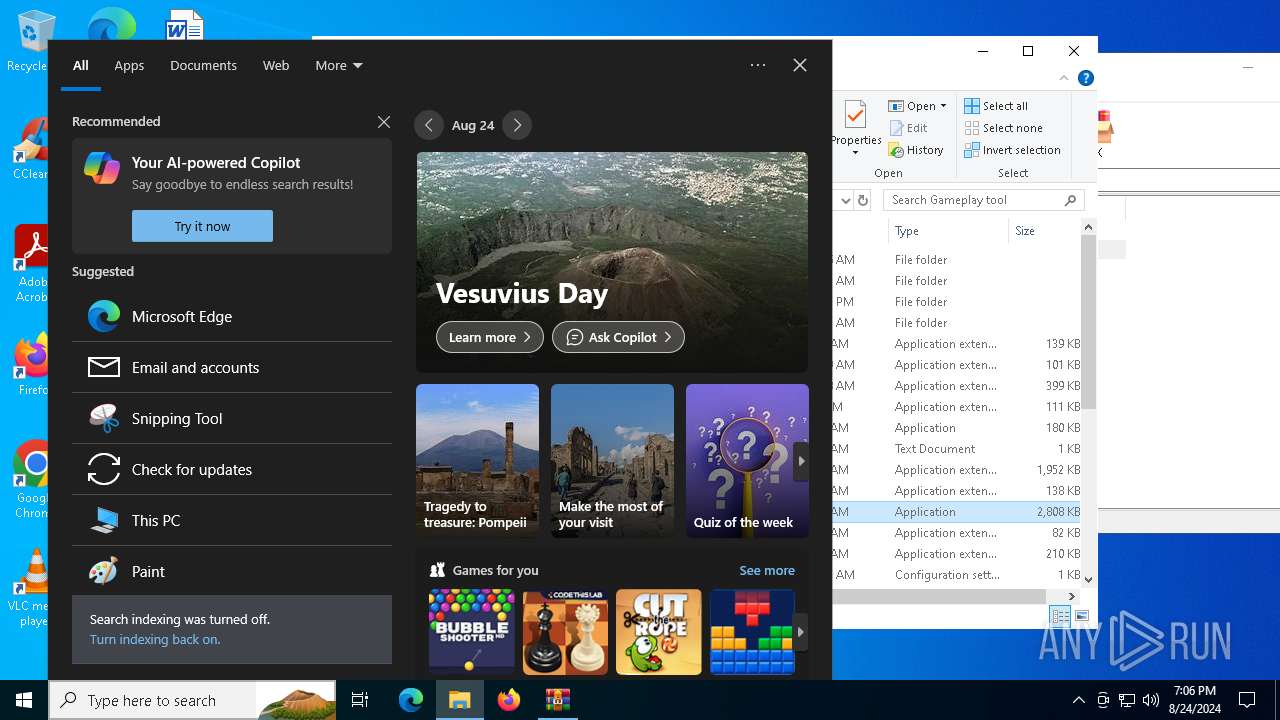Show more story cards with the right arrow
Screen dimensions: 1280x720
(801, 461)
